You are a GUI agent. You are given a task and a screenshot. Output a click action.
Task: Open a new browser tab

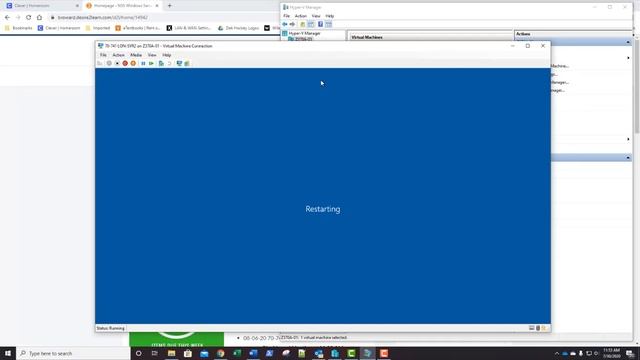coord(170,6)
